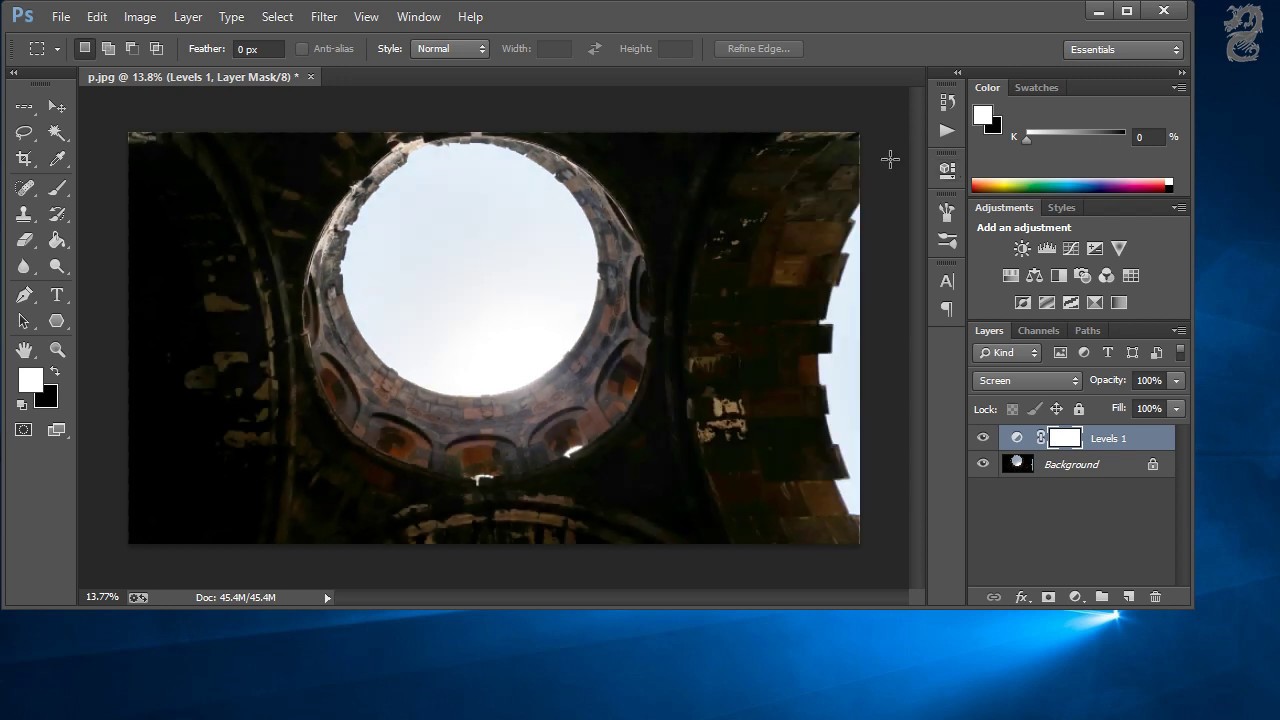
Task: Switch to the Swatches tab
Action: pyautogui.click(x=1036, y=88)
